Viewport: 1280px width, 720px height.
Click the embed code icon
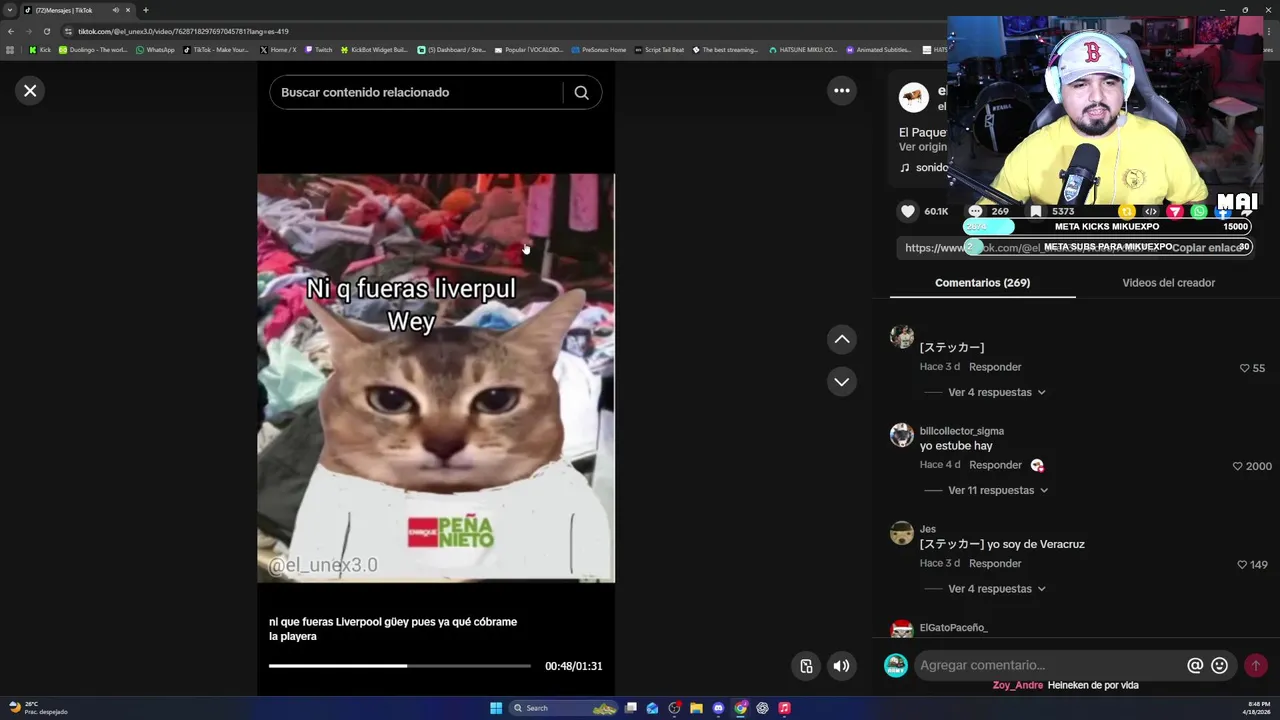coord(1151,211)
